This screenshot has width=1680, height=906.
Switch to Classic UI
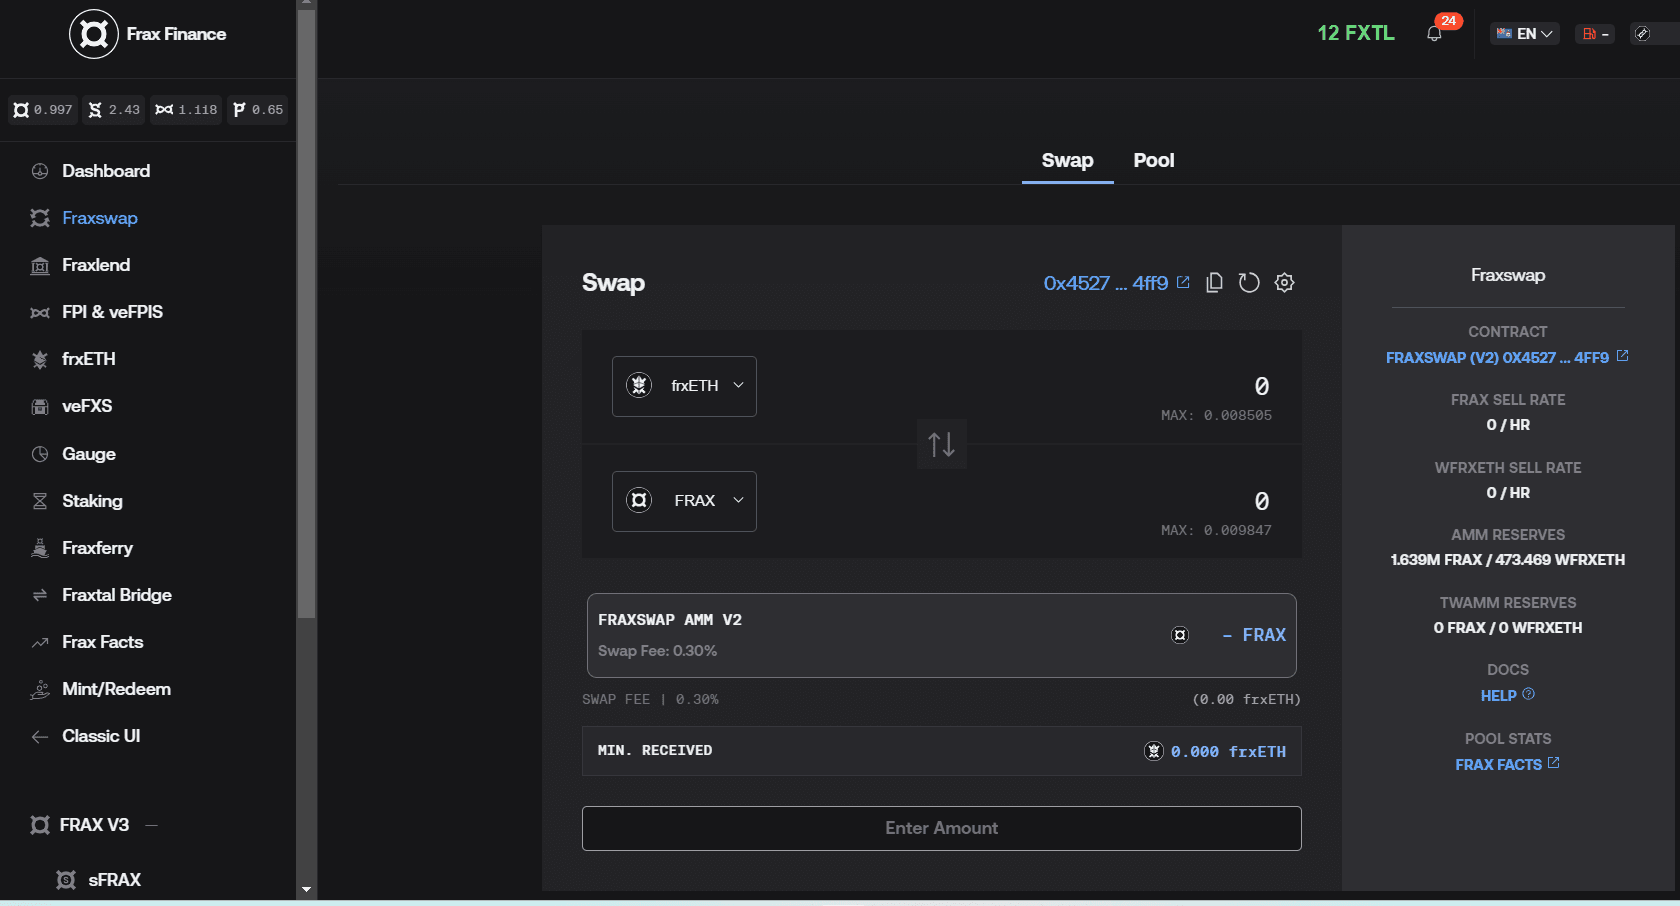coord(101,736)
